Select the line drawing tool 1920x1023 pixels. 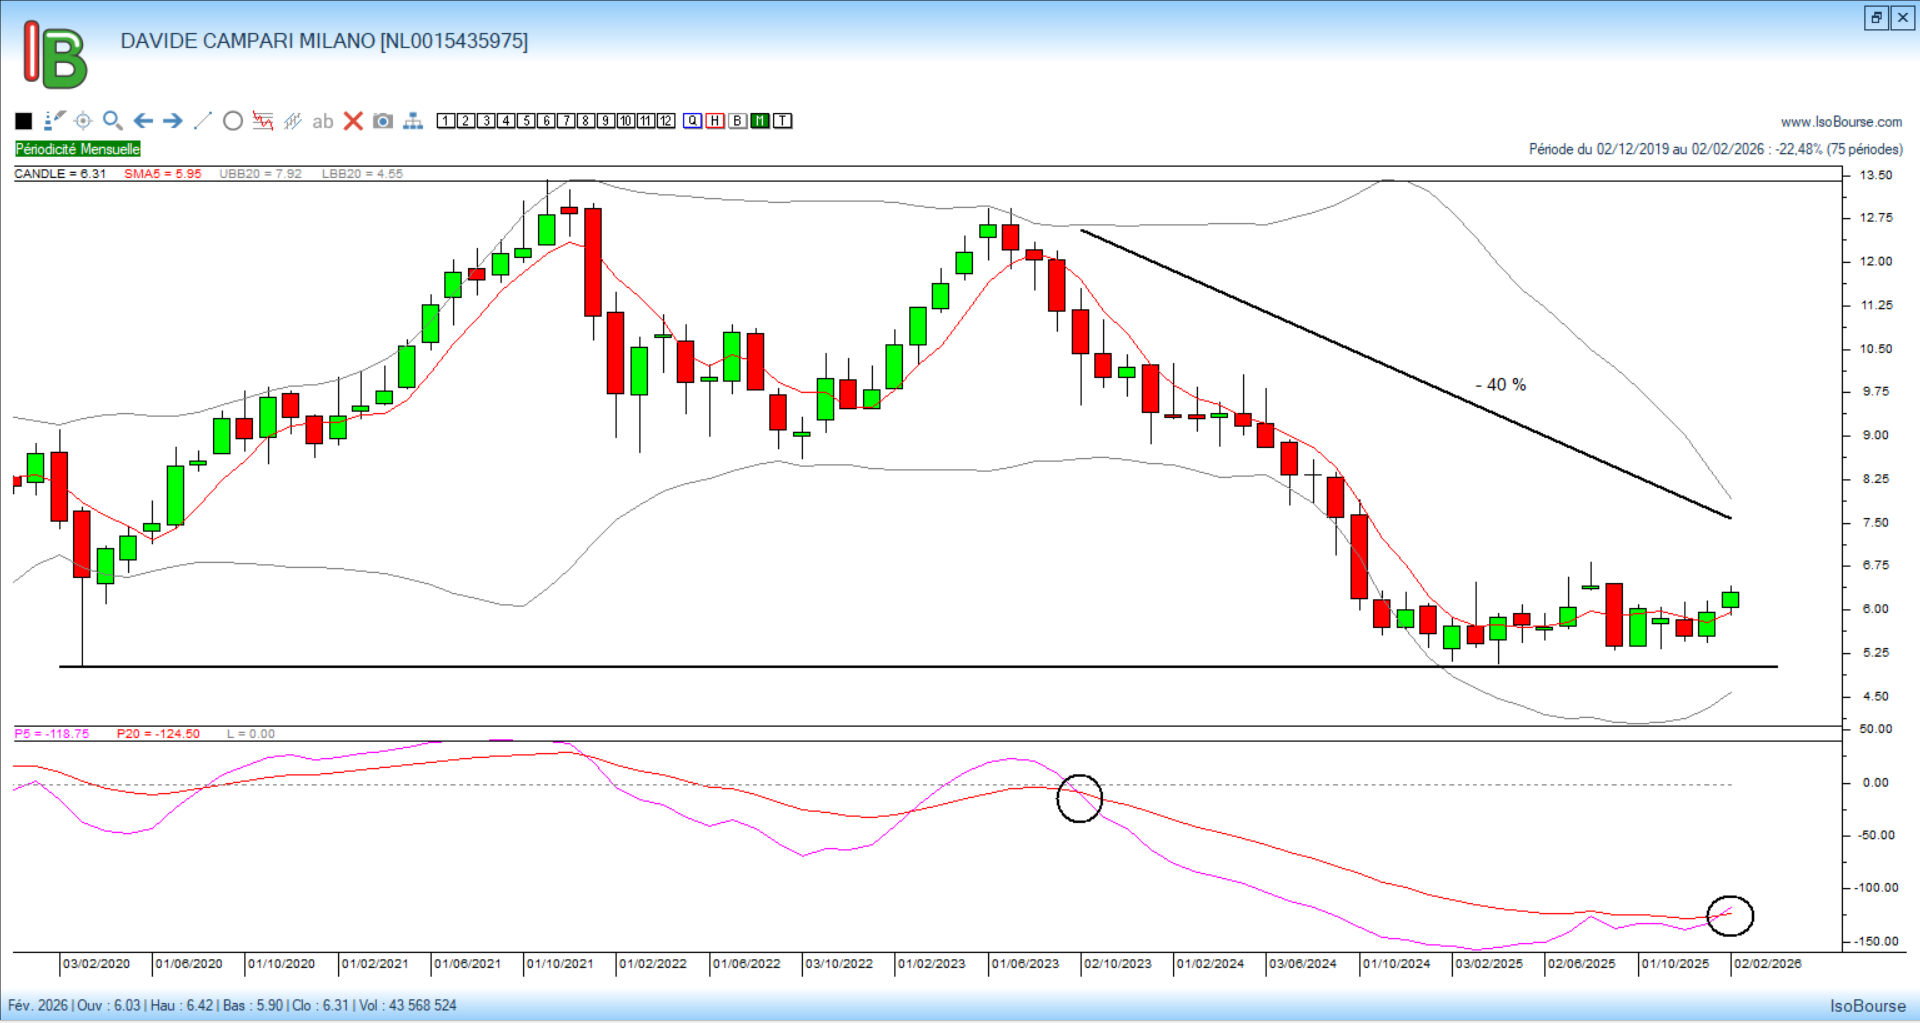click(203, 121)
